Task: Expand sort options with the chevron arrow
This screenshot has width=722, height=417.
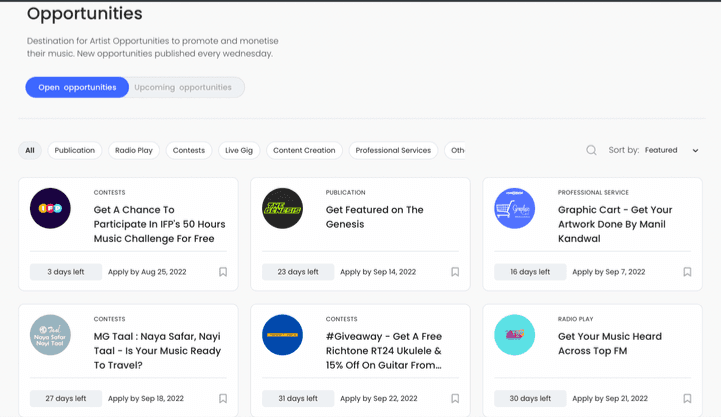Action: pos(695,151)
